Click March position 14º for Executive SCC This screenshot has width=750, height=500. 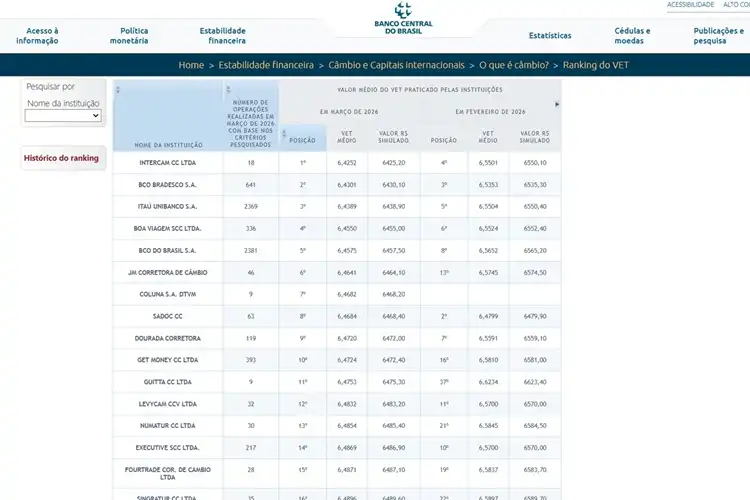[x=303, y=448]
